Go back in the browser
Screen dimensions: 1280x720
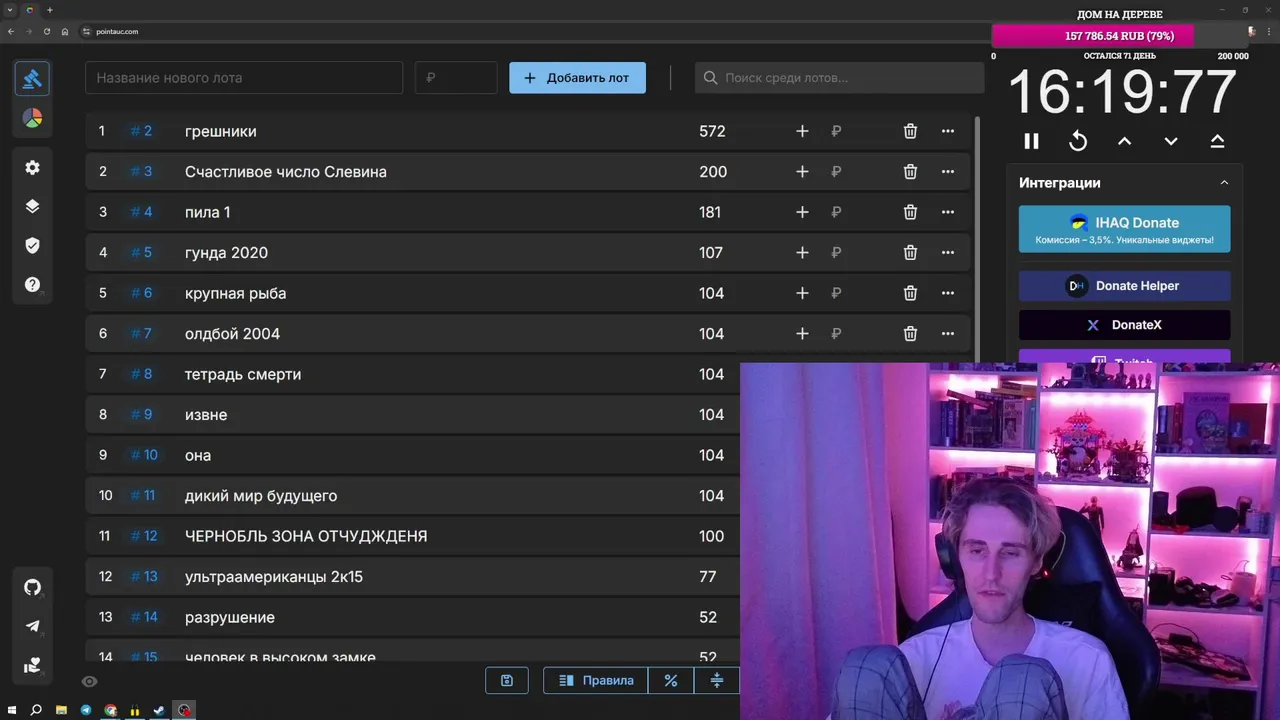(10, 32)
